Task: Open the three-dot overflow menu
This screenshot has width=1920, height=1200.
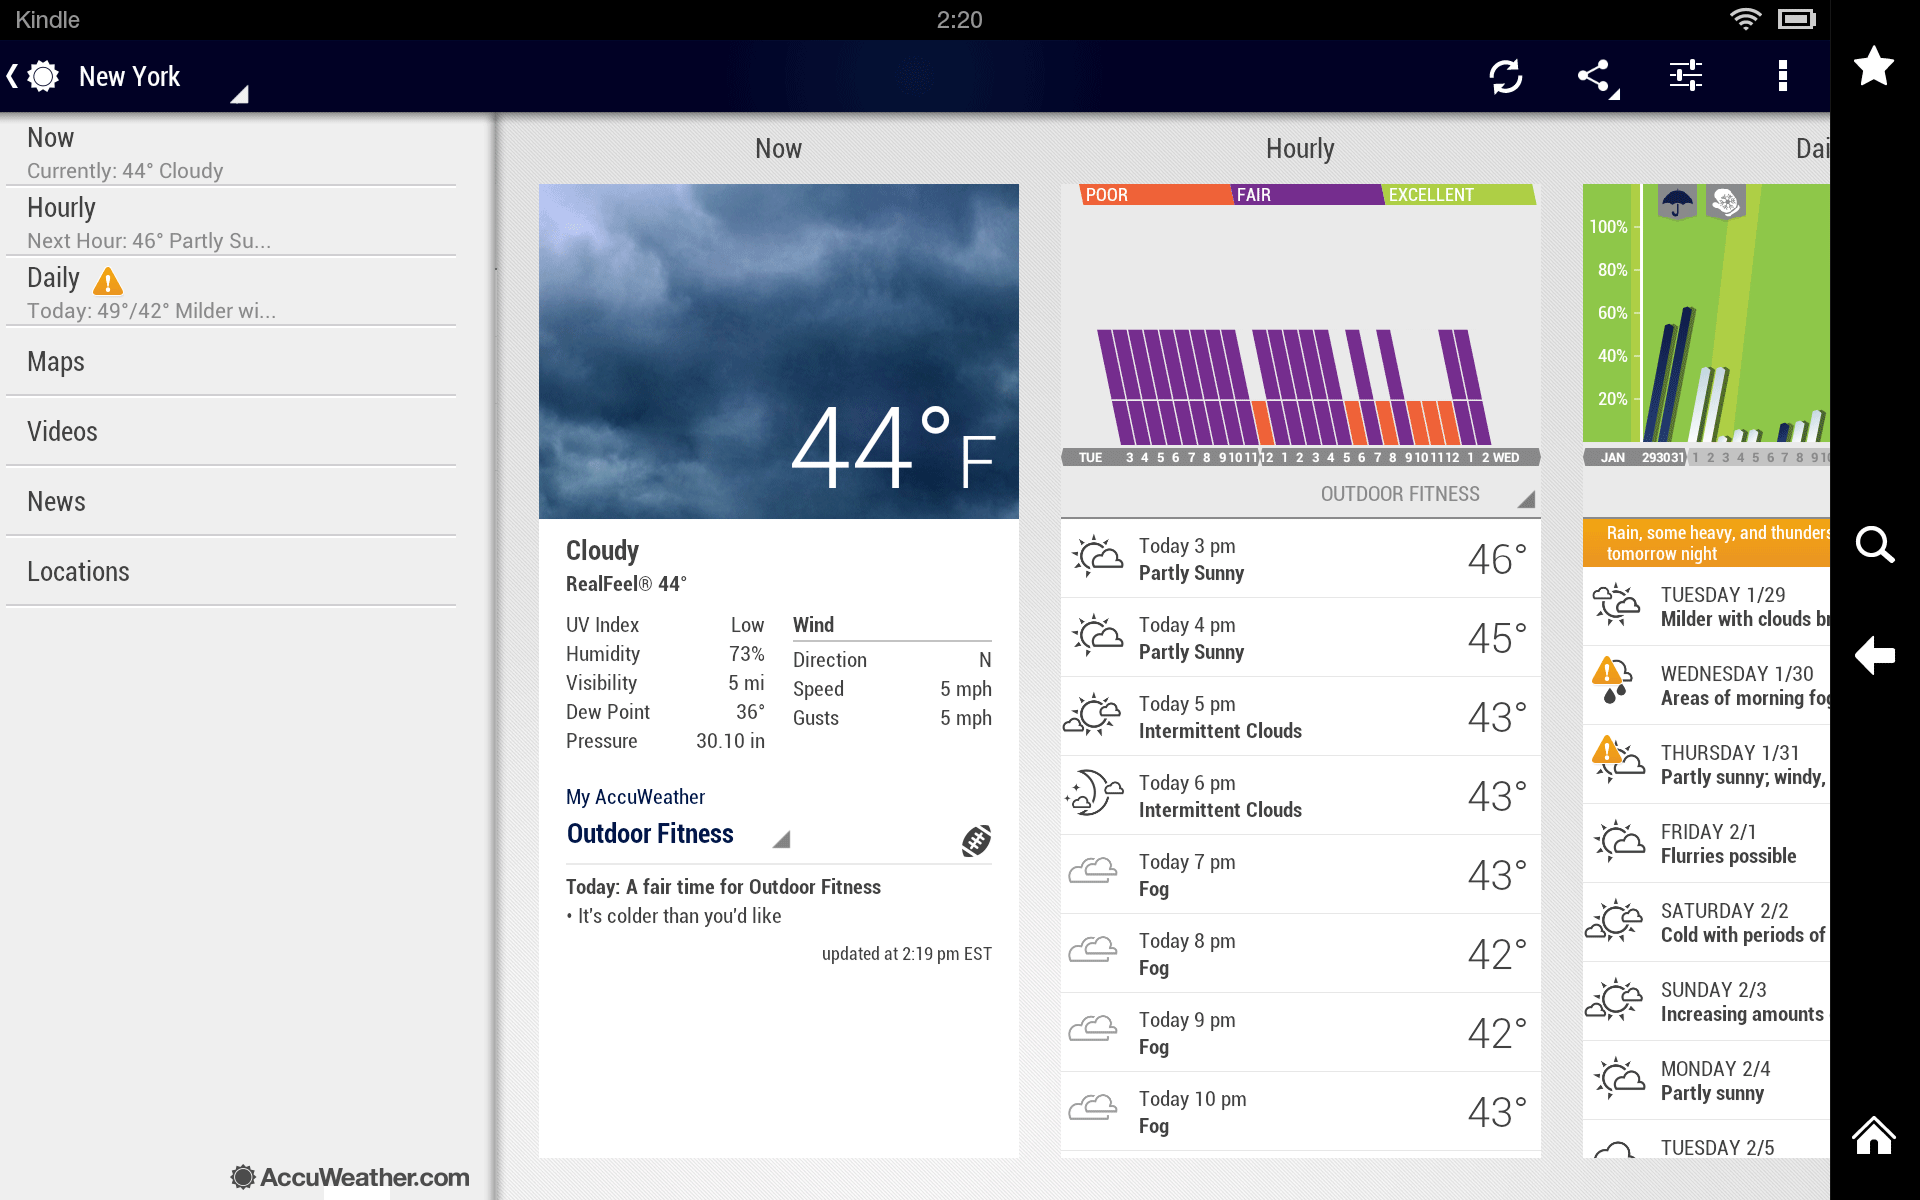Action: coord(1782,76)
